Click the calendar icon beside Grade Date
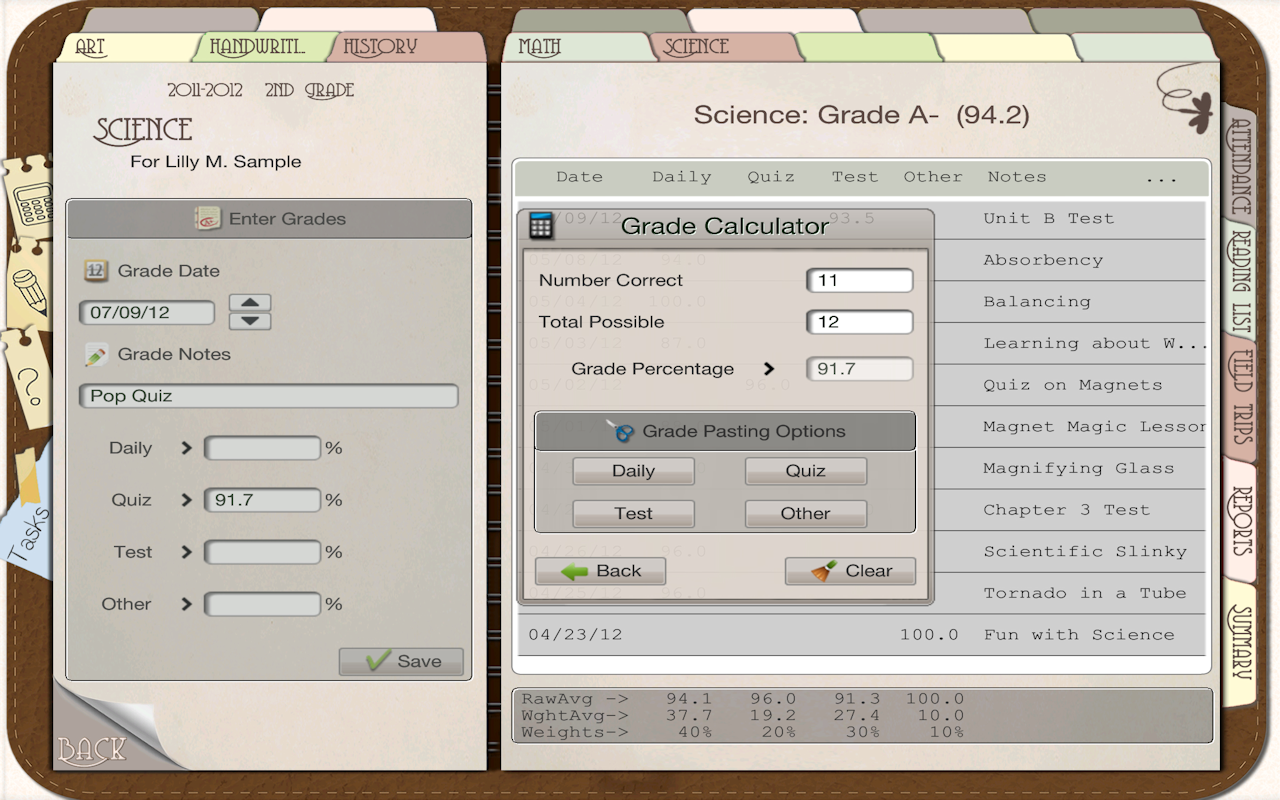The width and height of the screenshot is (1280, 800). pos(95,270)
